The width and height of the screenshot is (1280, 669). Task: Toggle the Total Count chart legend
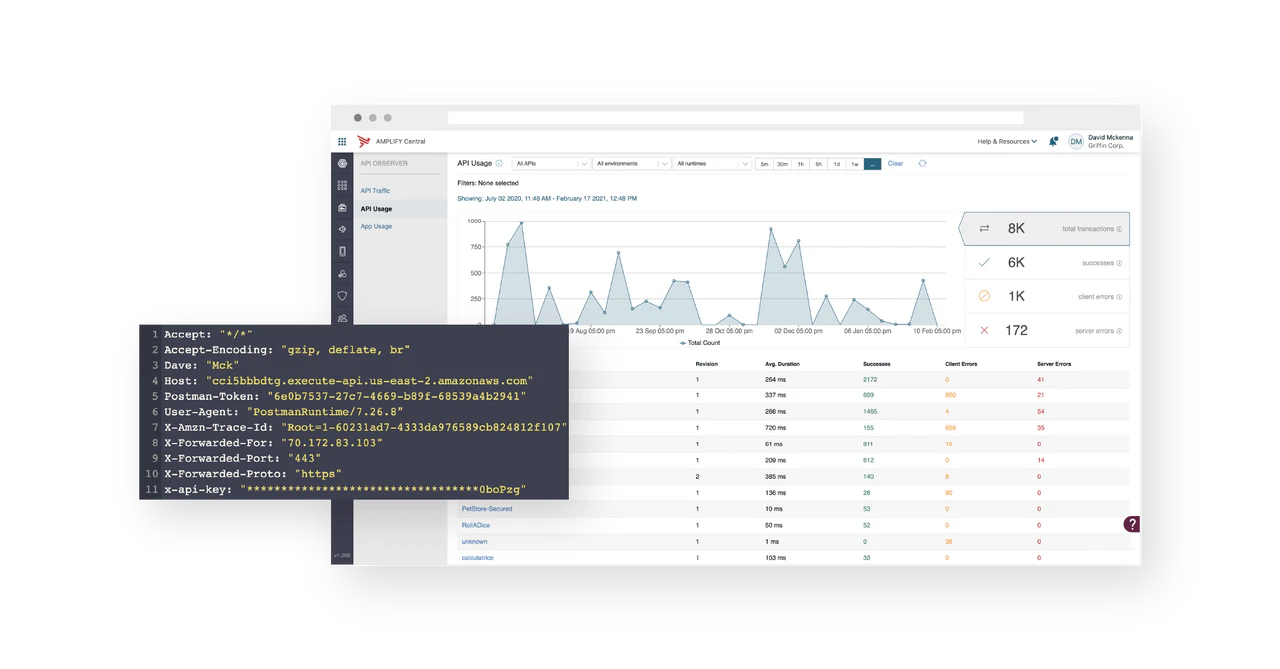pos(701,342)
